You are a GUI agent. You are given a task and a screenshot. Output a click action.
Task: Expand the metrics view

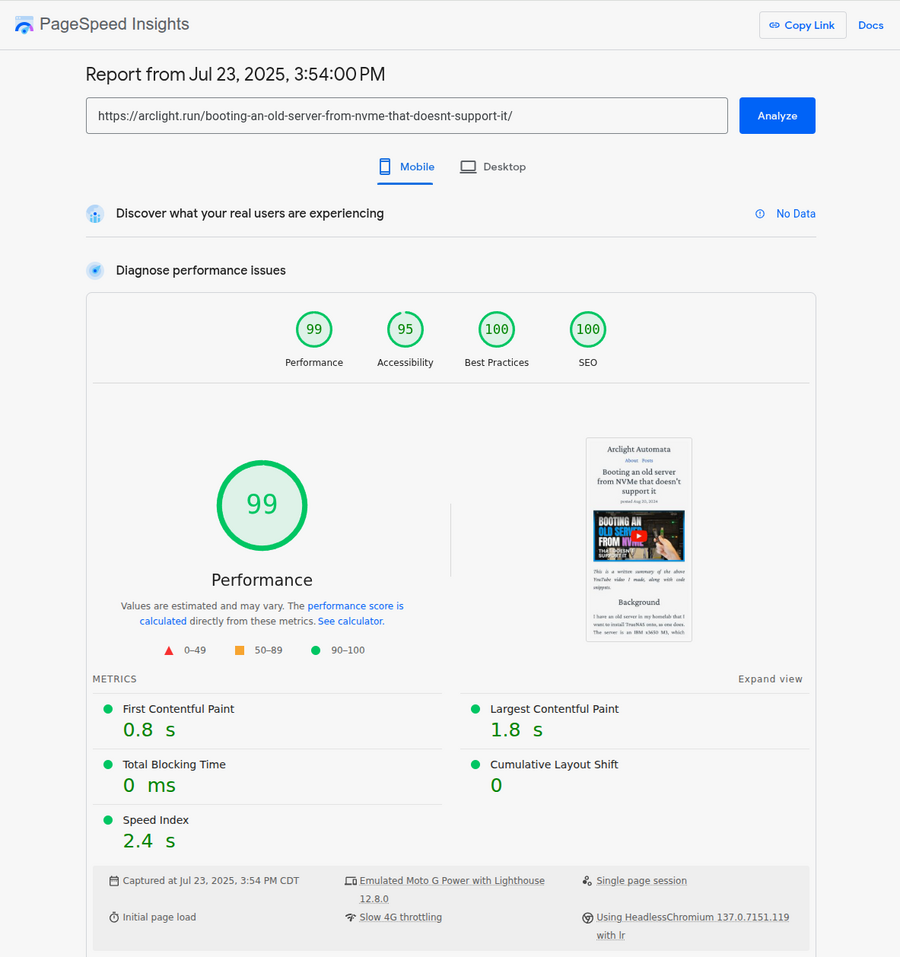770,679
